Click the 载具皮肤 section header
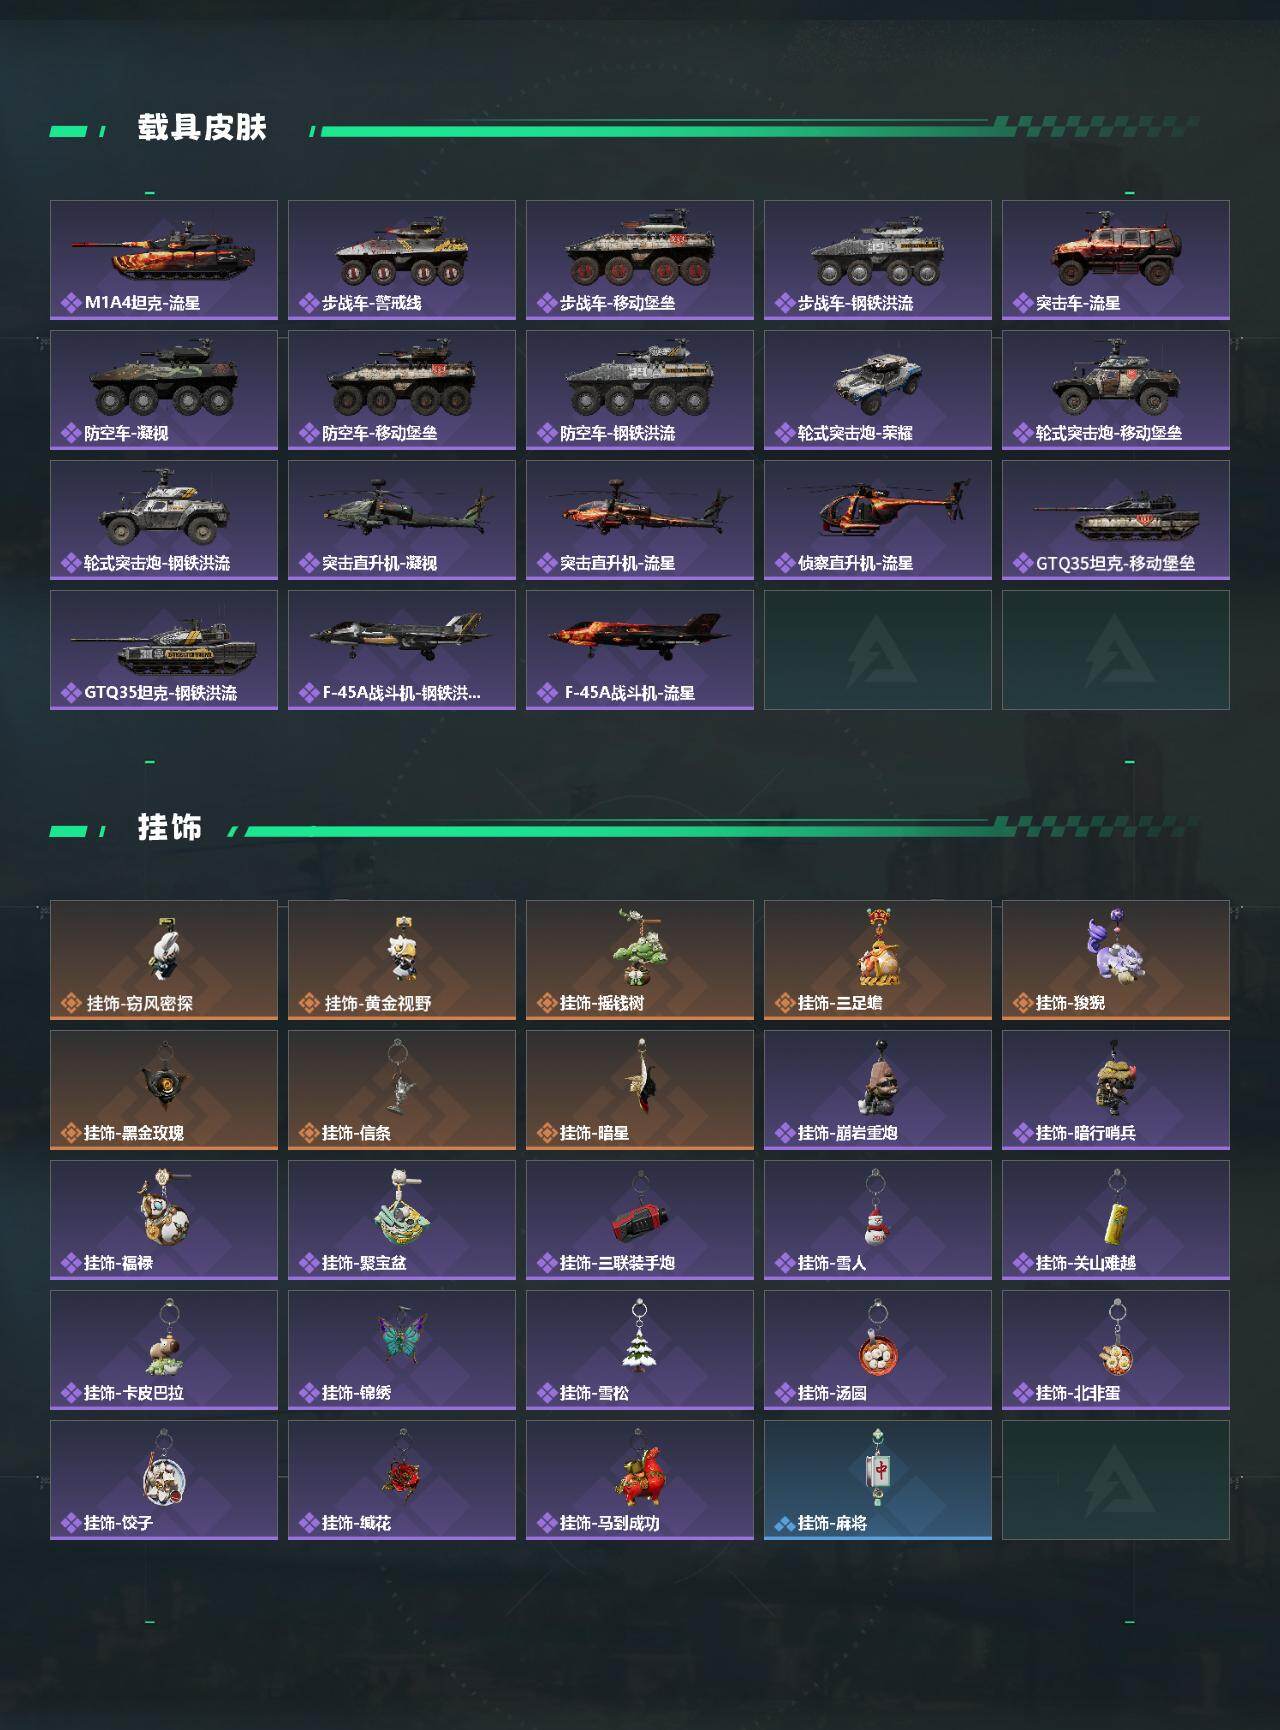The height and width of the screenshot is (1730, 1280). pyautogui.click(x=202, y=128)
